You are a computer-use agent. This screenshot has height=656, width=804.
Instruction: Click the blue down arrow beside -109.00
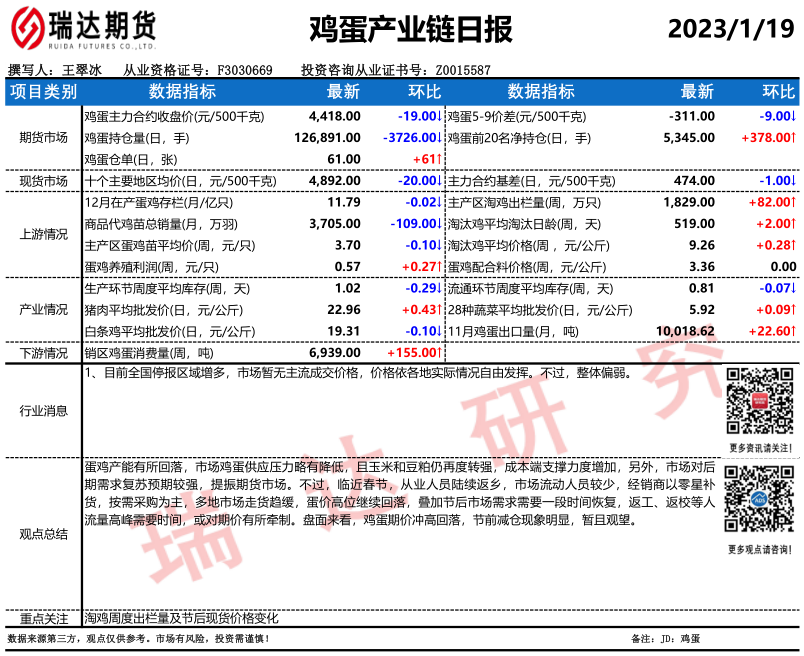click(x=439, y=224)
